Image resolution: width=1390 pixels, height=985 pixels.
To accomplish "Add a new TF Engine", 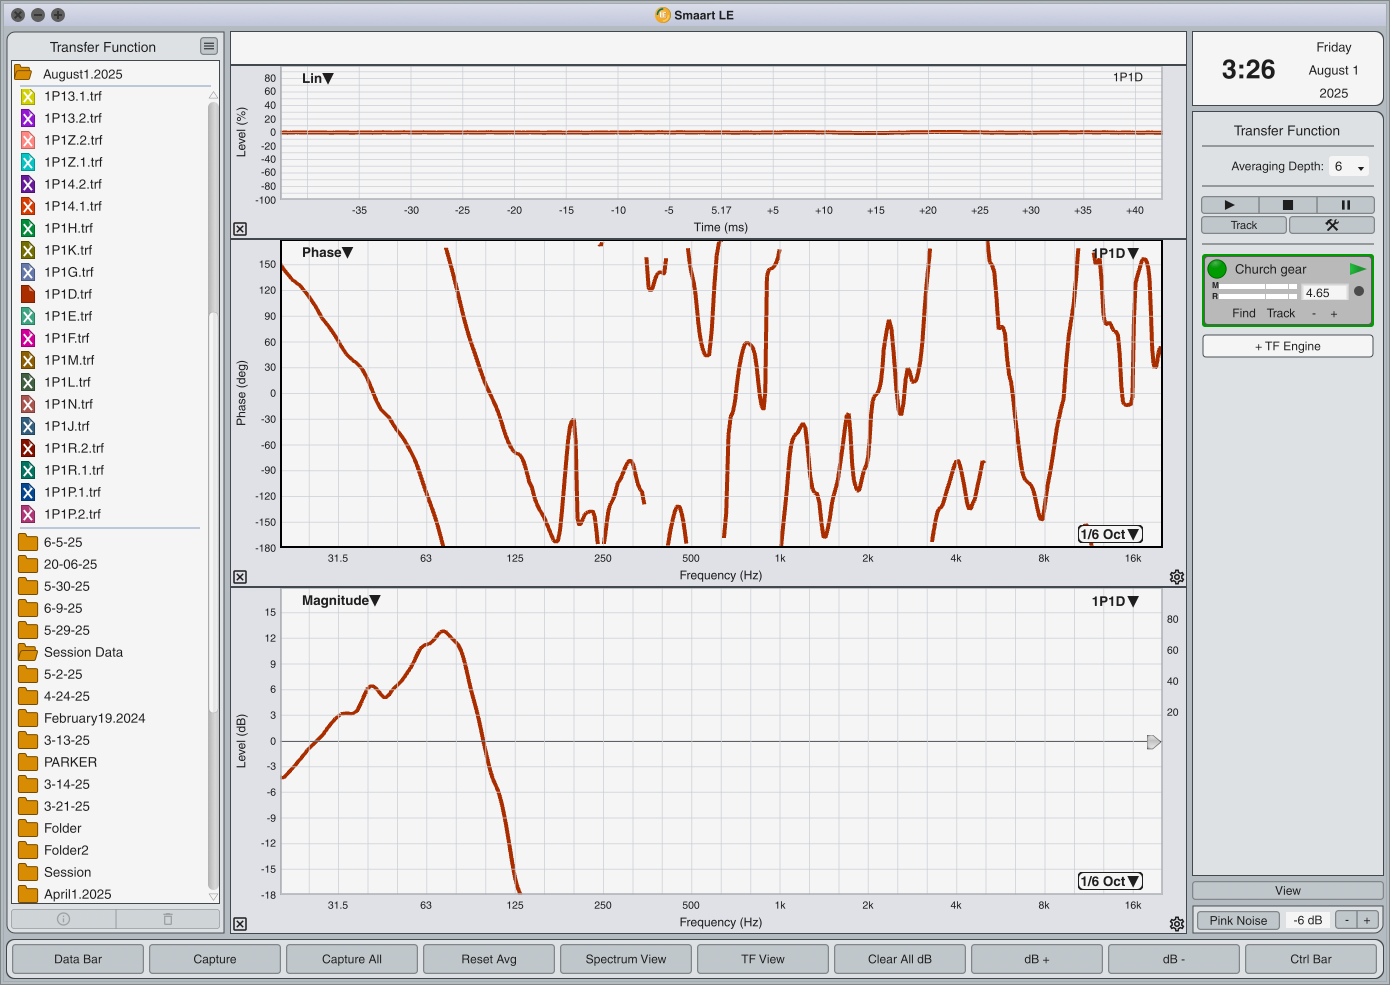I will point(1288,346).
